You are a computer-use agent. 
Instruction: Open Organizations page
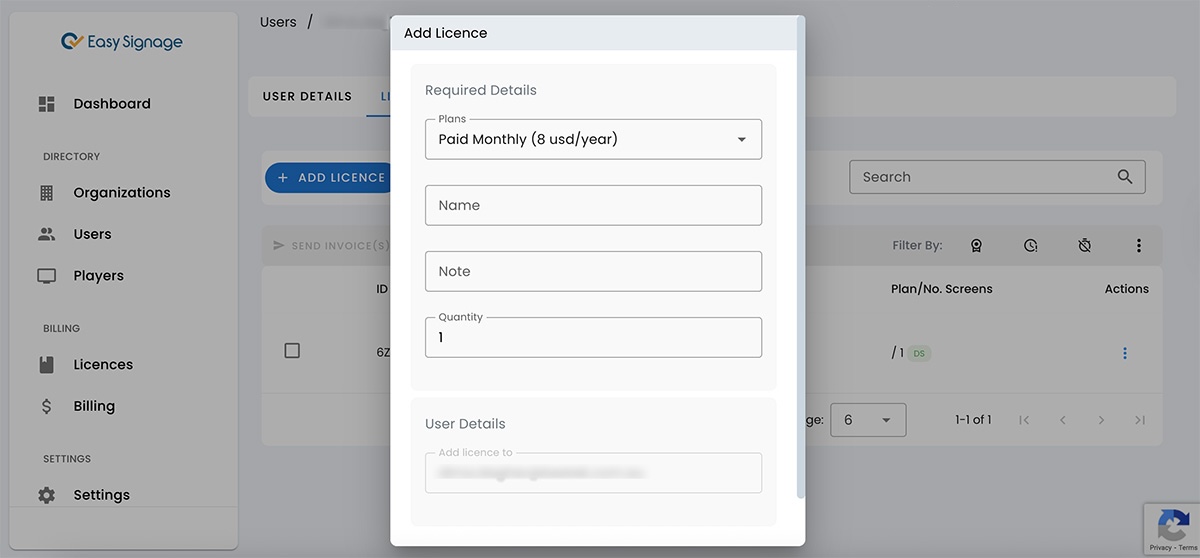tap(122, 193)
